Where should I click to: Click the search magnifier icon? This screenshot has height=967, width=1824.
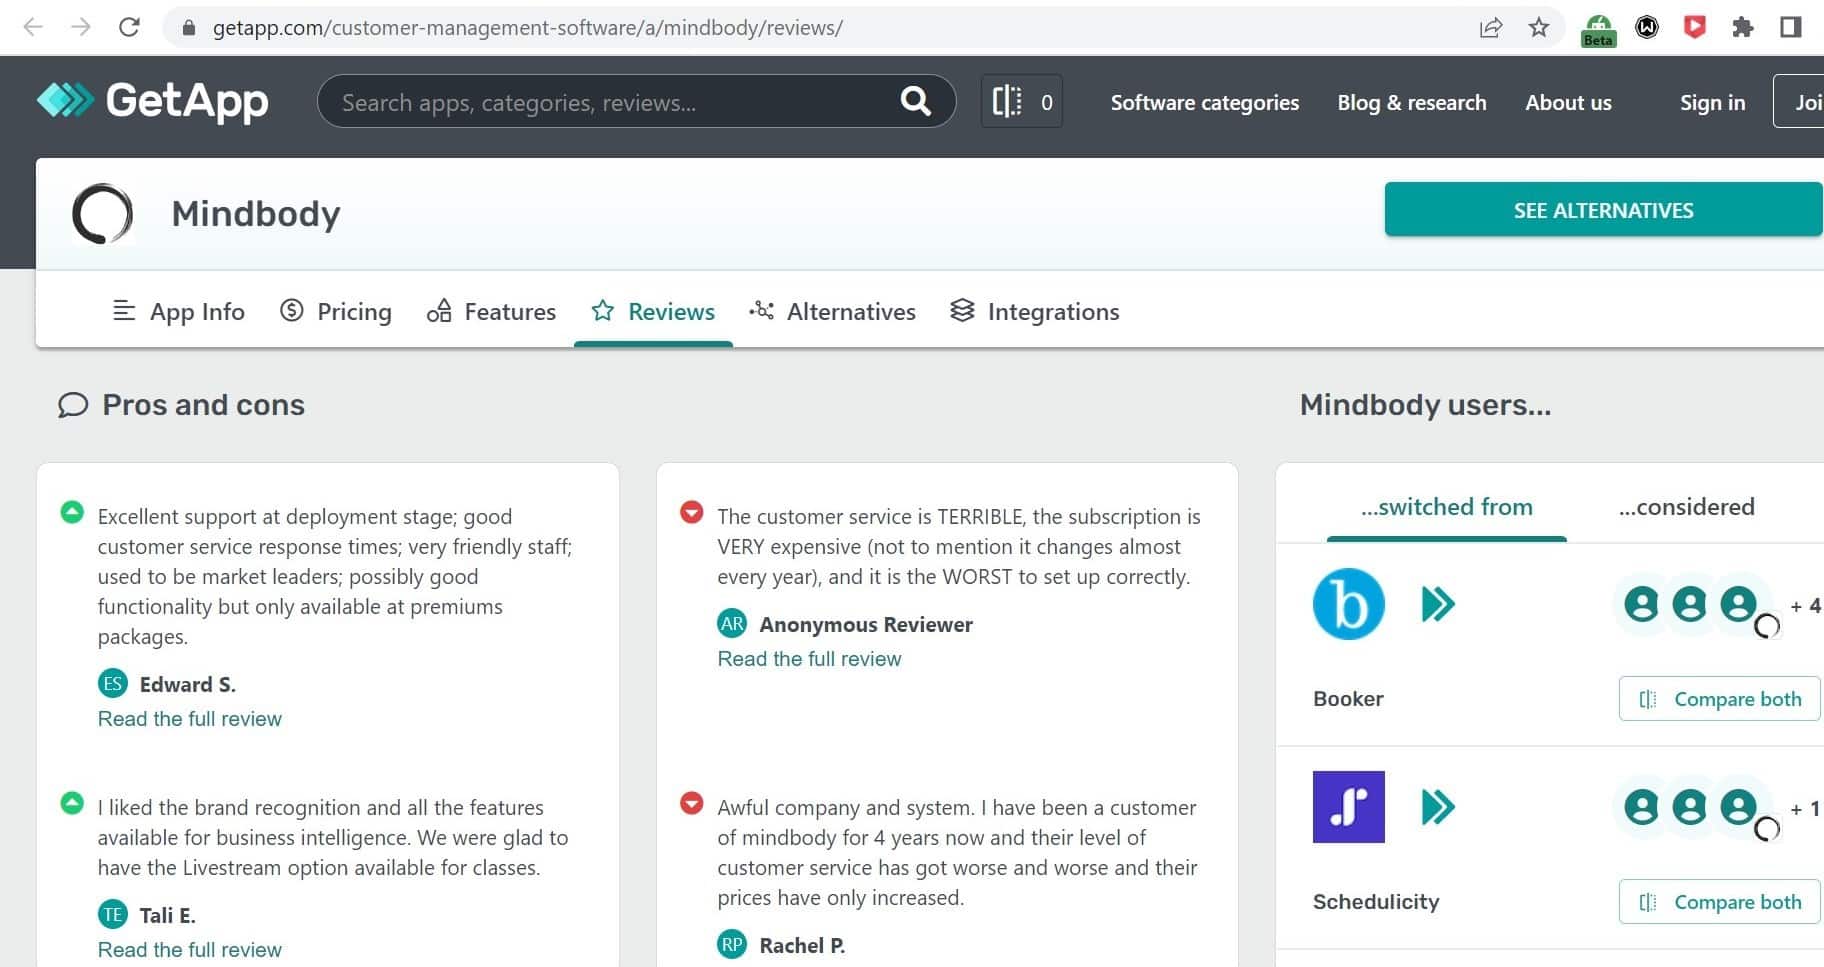click(x=915, y=101)
